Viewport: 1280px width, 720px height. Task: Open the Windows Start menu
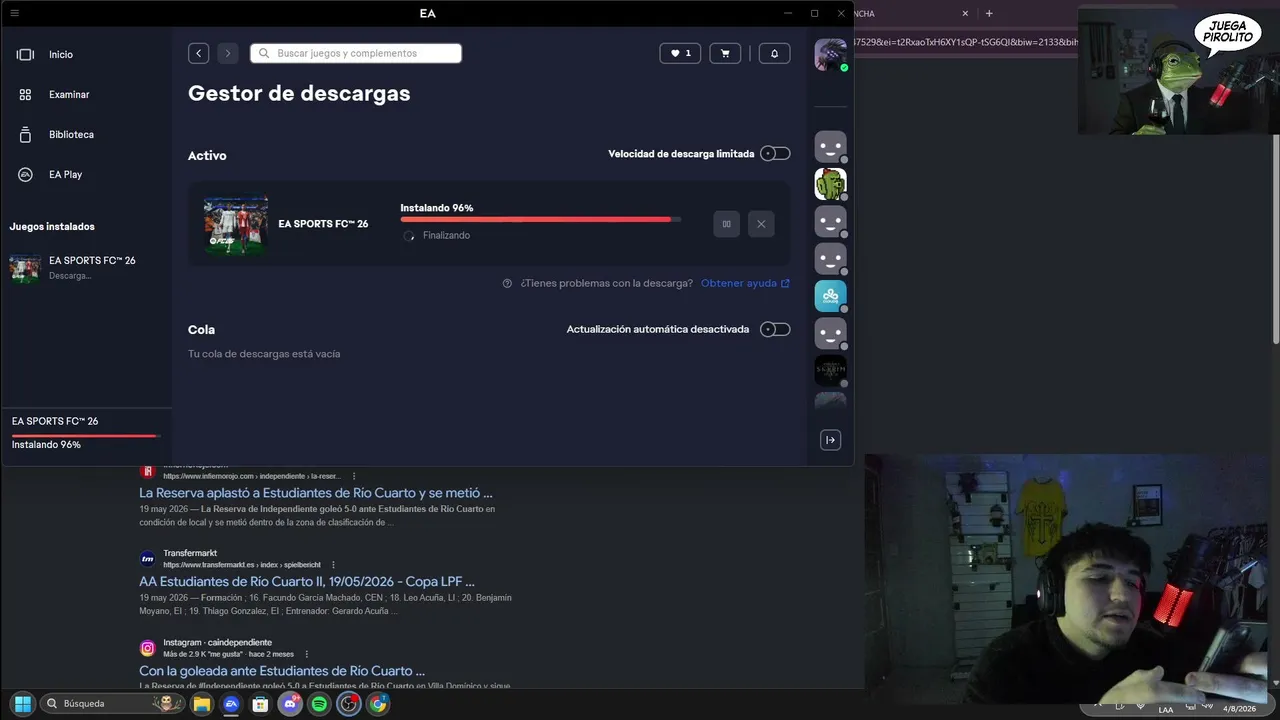pyautogui.click(x=22, y=703)
